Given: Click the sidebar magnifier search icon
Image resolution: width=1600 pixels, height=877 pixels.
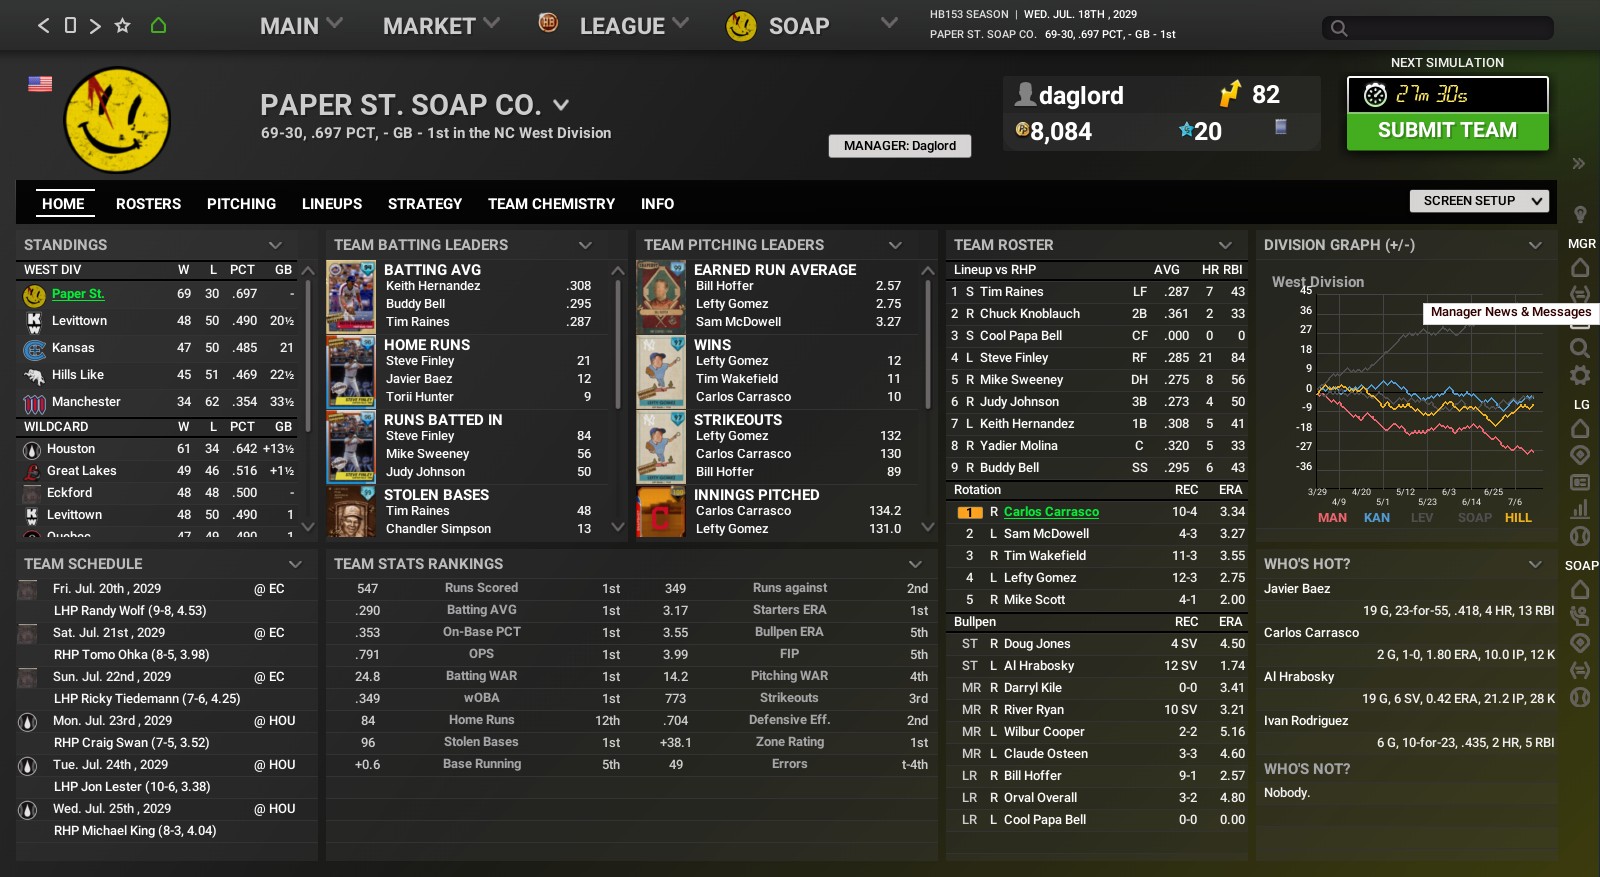Looking at the screenshot, I should (1580, 348).
